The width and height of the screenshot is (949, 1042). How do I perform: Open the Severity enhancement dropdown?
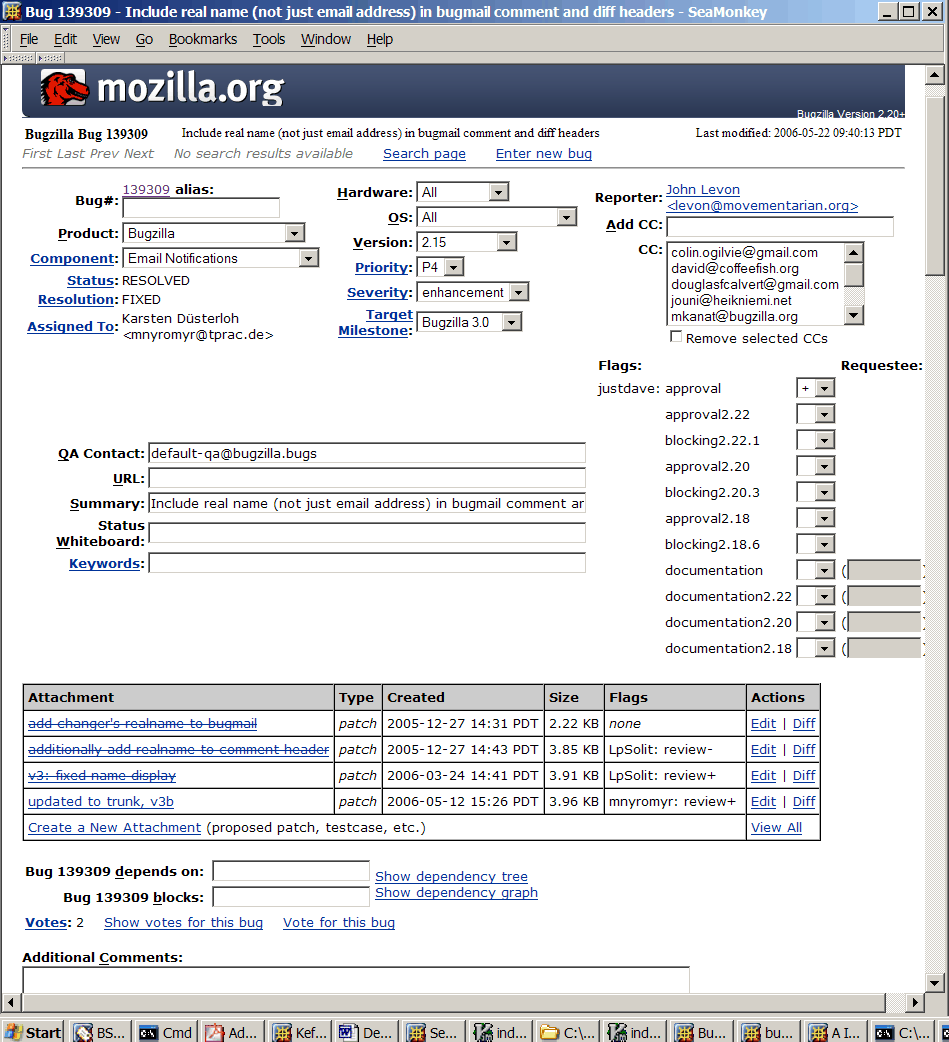(x=473, y=292)
